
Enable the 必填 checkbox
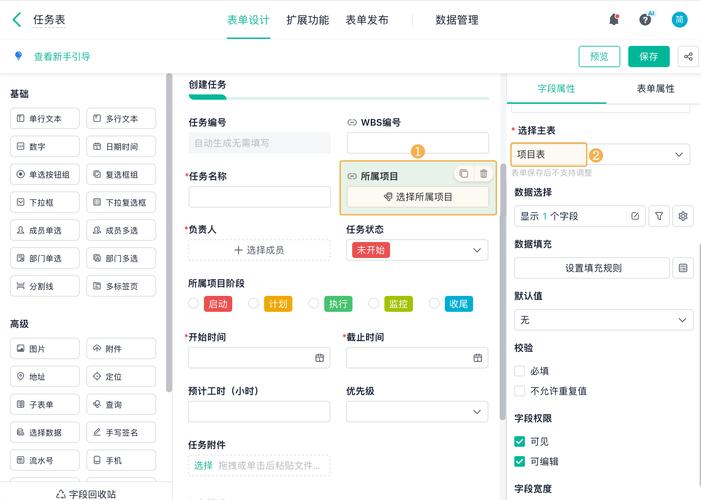point(519,371)
